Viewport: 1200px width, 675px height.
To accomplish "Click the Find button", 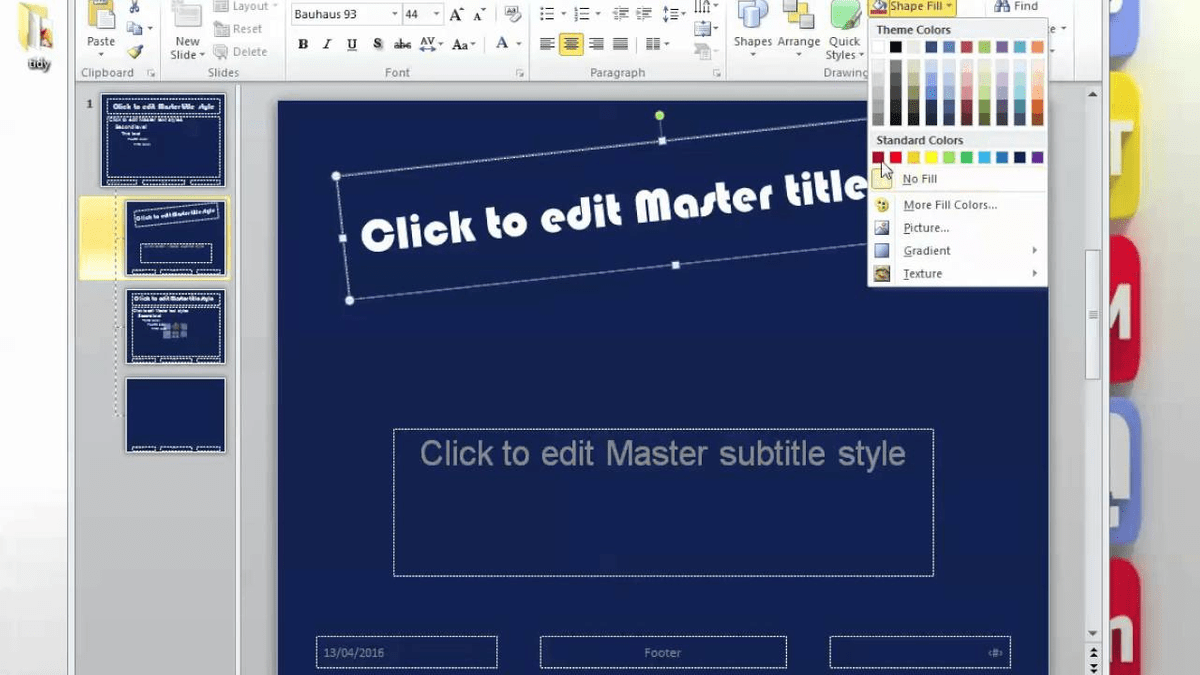I will click(1016, 7).
